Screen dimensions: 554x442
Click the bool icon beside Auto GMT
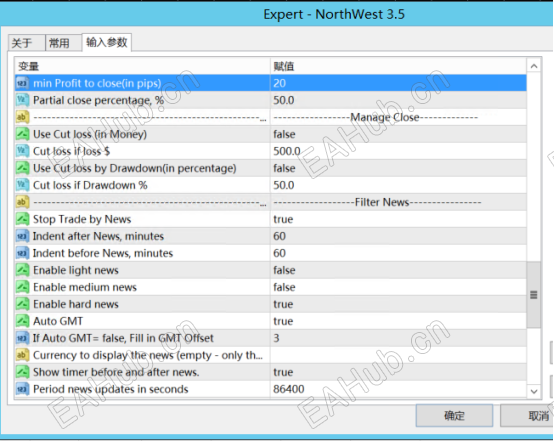22,321
